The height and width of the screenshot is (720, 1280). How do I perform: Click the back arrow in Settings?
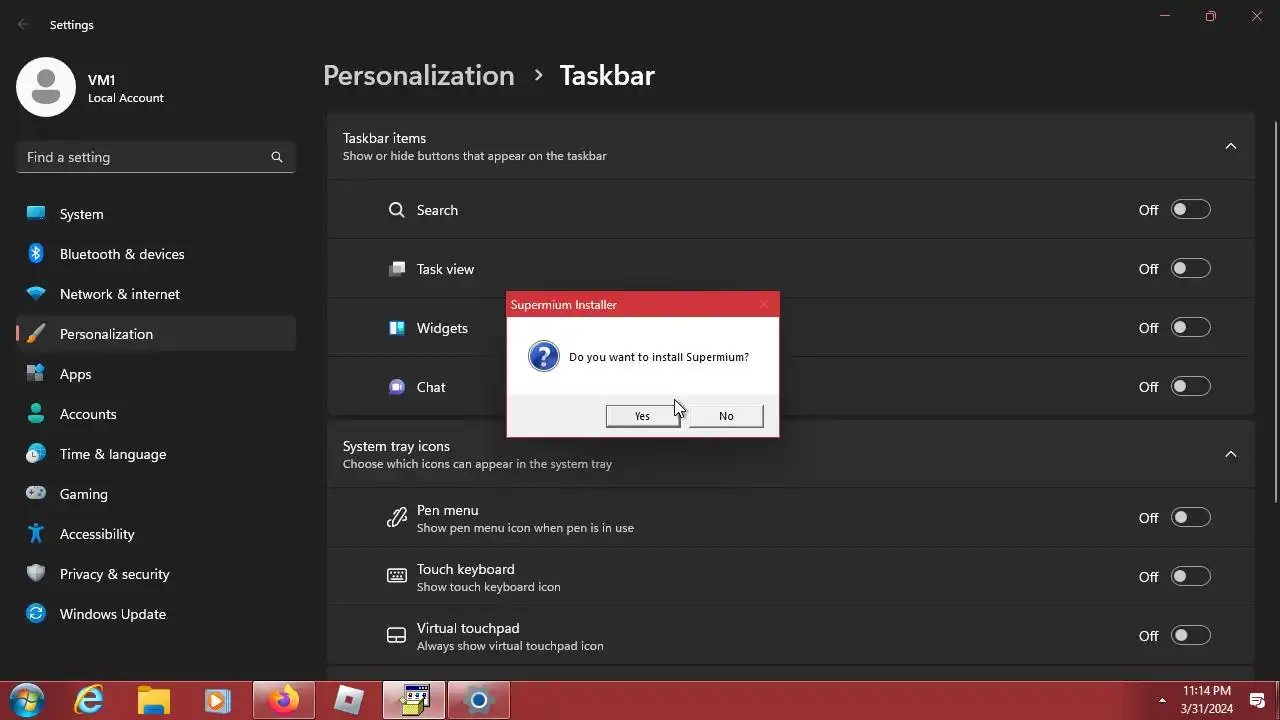coord(23,25)
